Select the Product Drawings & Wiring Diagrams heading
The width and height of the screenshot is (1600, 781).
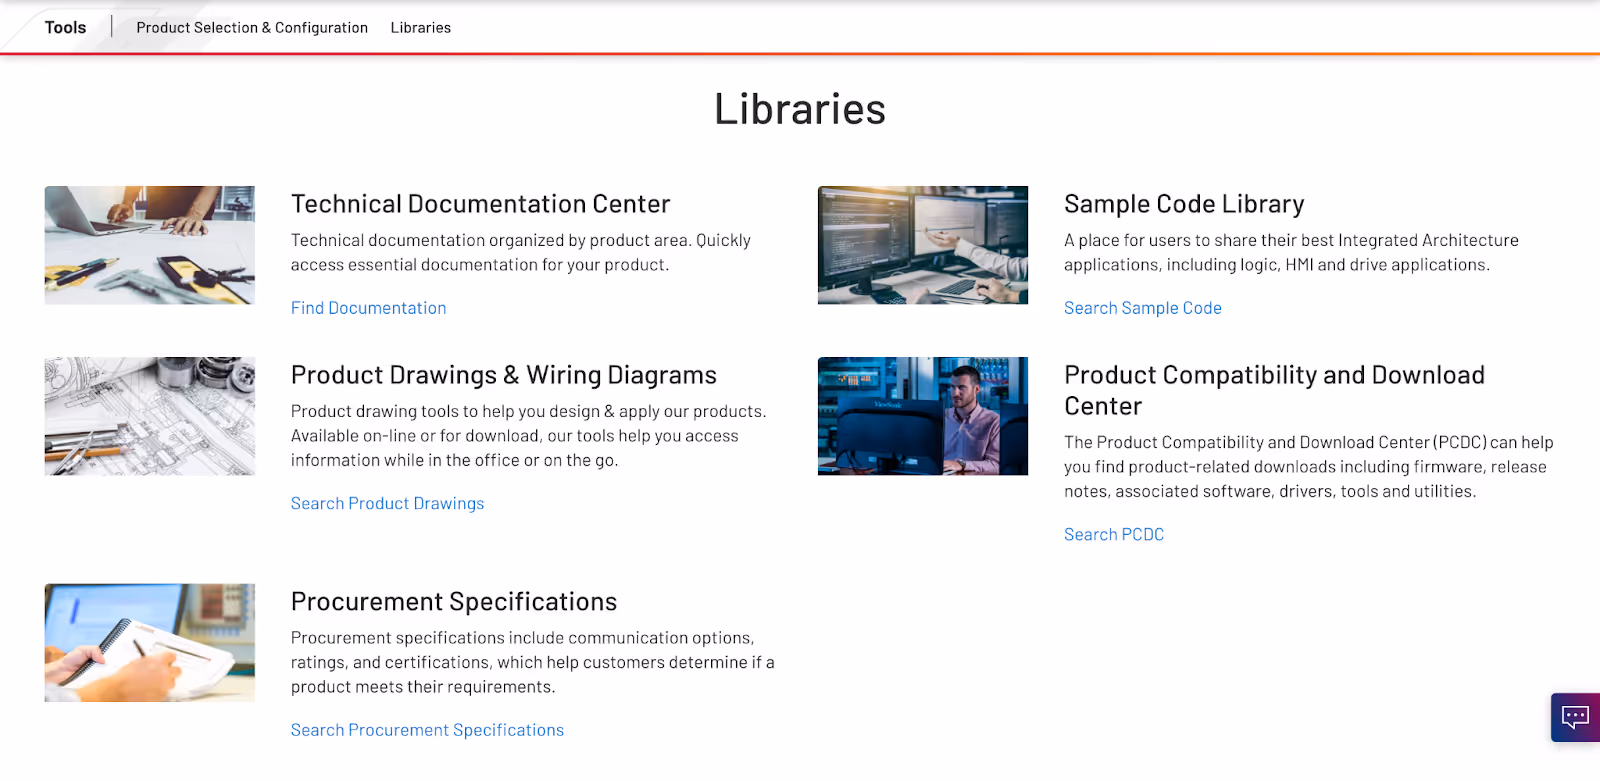504,375
